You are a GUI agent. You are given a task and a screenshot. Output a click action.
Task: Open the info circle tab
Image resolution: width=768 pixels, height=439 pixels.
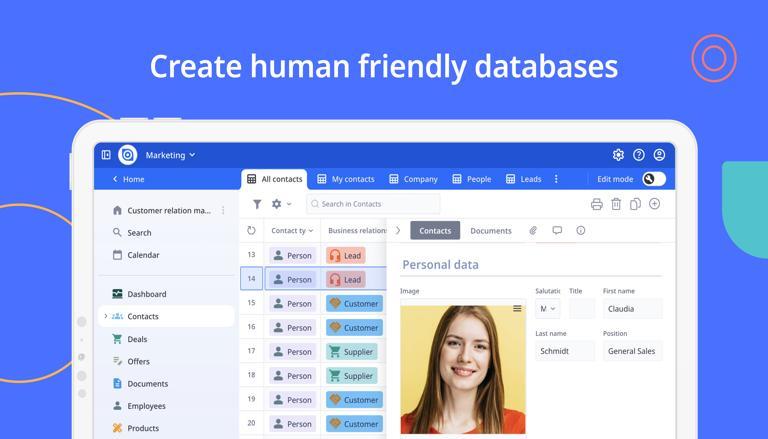pyautogui.click(x=580, y=230)
